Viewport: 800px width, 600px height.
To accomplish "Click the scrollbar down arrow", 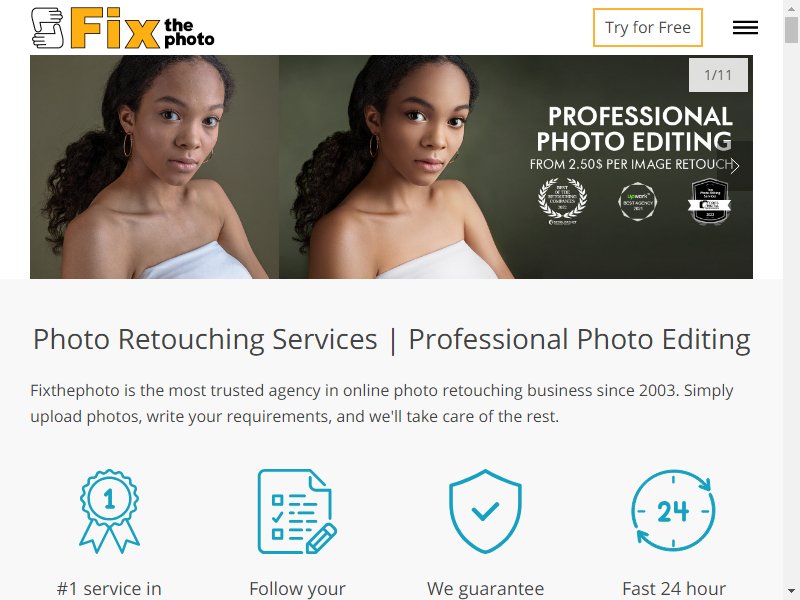I will [x=791, y=591].
